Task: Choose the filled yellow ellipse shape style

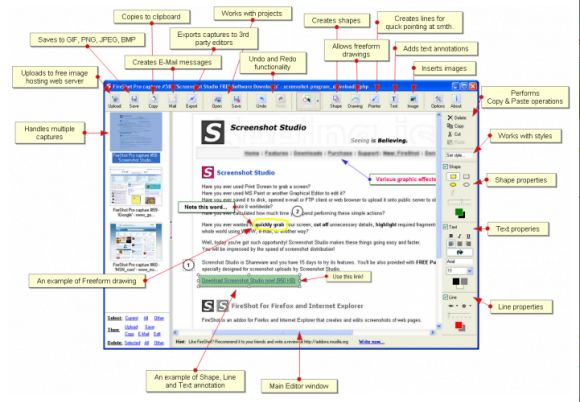Action: pos(453,185)
